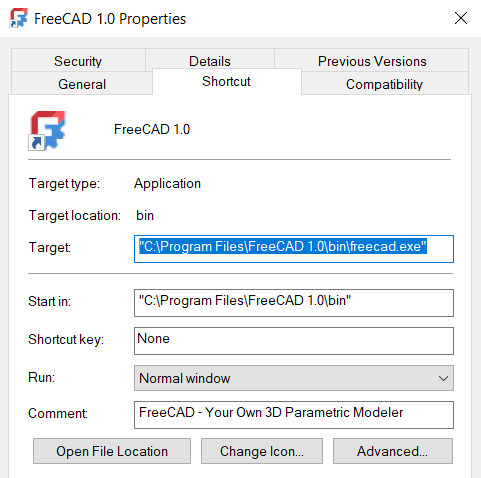Click the Shortcut tab

point(226,82)
